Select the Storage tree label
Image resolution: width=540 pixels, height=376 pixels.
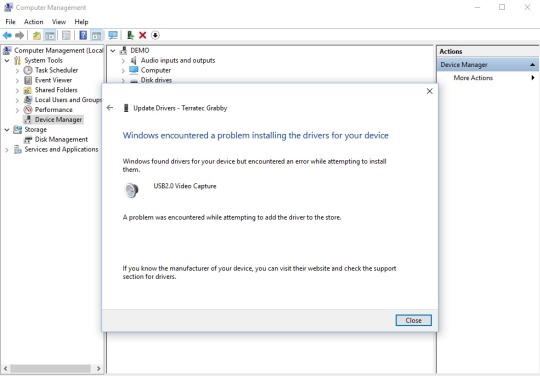(x=35, y=129)
